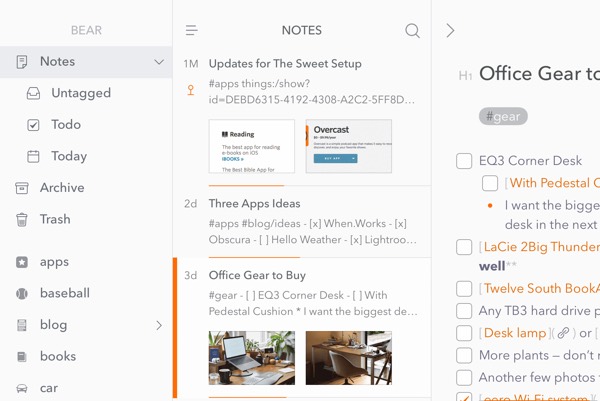
Task: Click the books tag icon
Action: (x=22, y=357)
